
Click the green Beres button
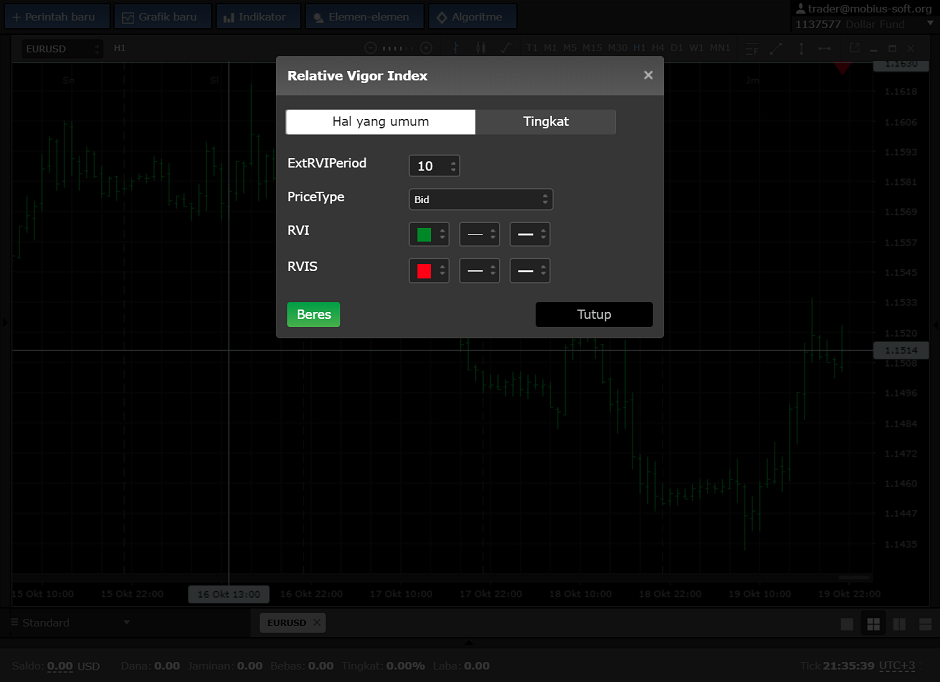click(314, 315)
